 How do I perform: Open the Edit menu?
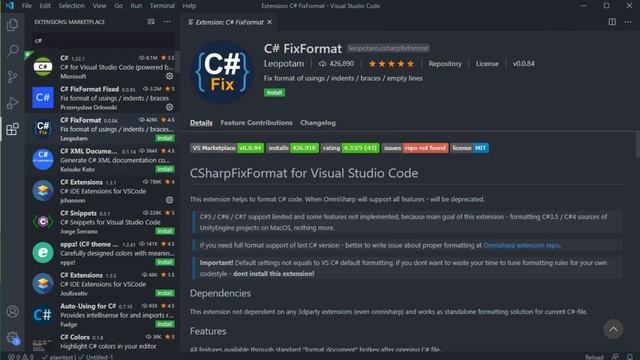point(45,6)
